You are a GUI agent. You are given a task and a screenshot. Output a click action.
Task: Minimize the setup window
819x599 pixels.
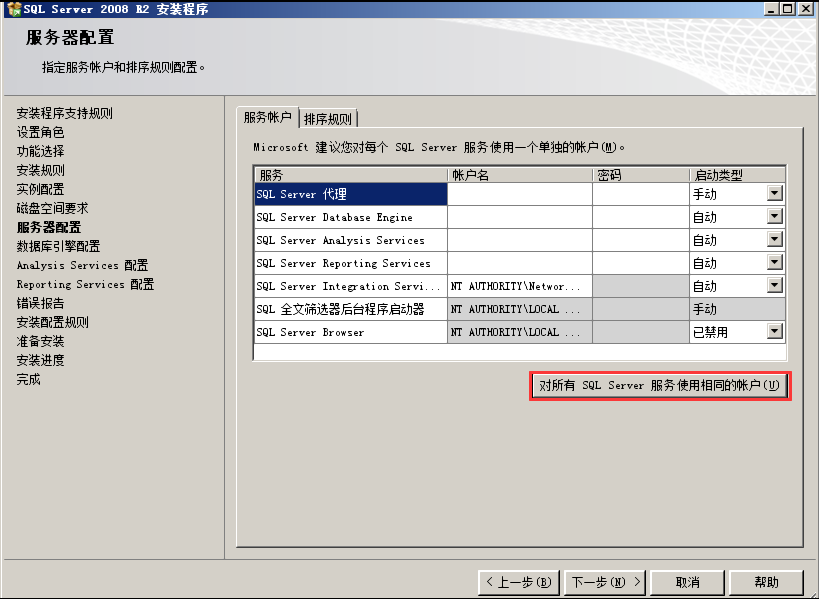[771, 9]
